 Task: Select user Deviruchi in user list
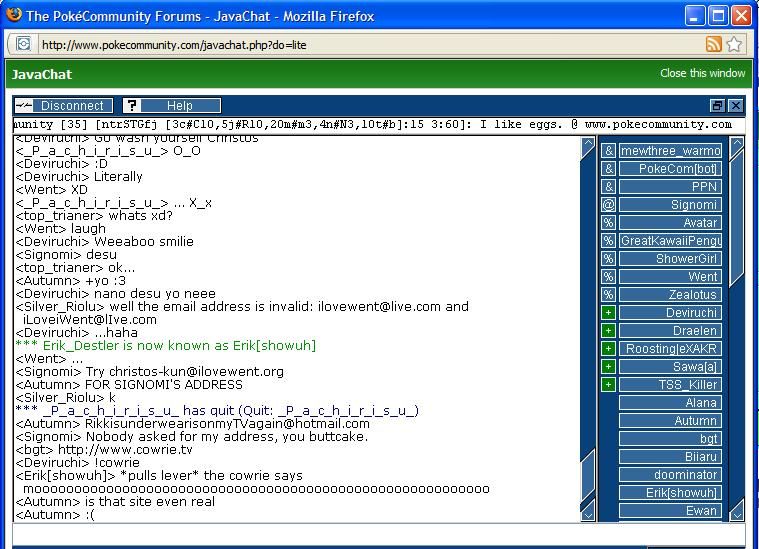point(670,313)
